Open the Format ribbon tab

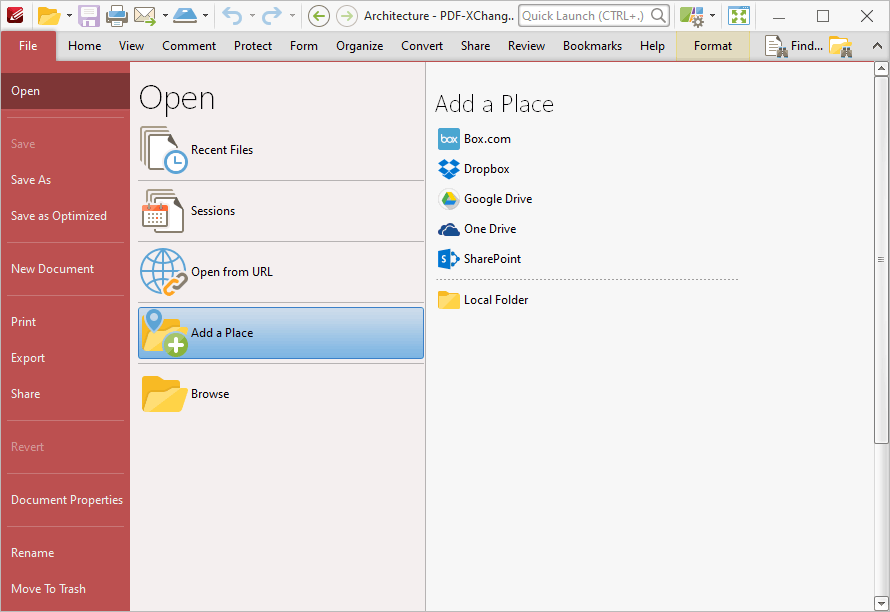pos(713,46)
